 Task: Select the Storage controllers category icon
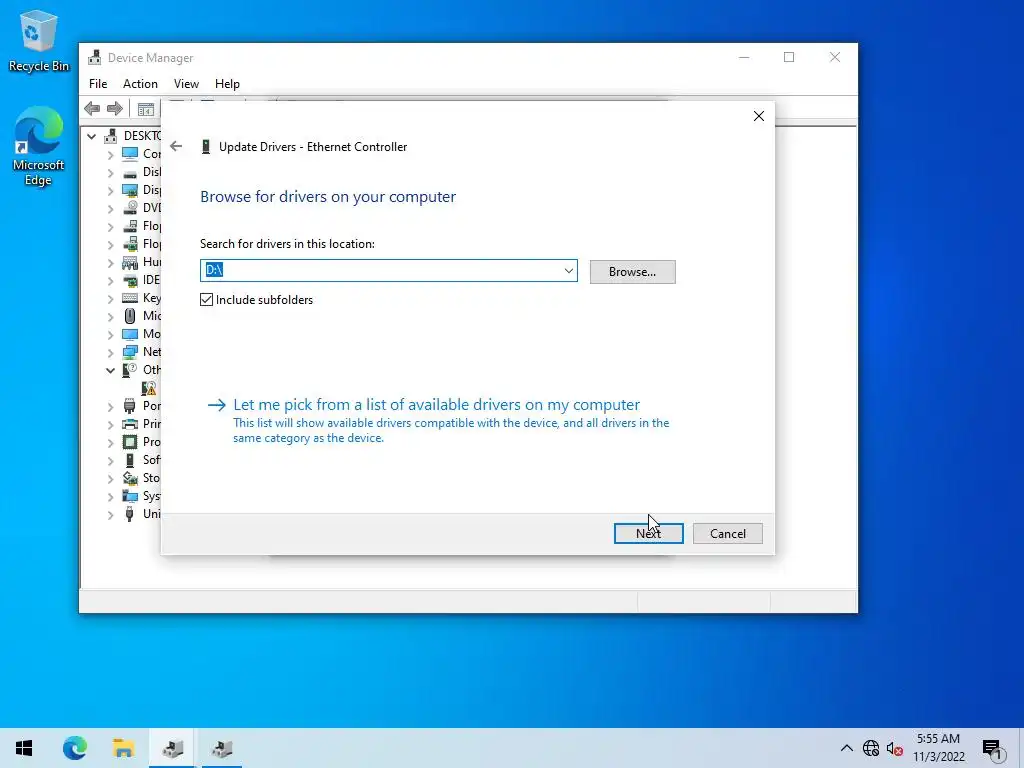tap(130, 478)
